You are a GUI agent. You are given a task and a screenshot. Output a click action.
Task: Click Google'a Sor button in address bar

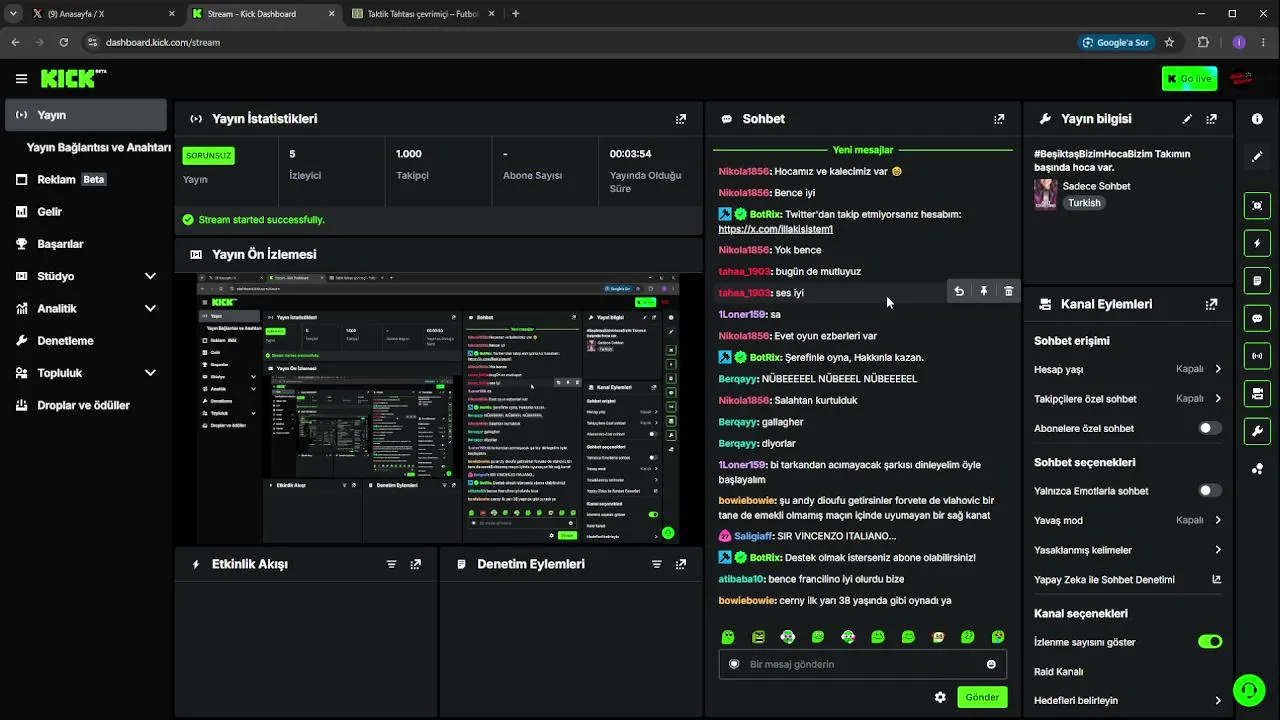pos(1116,42)
